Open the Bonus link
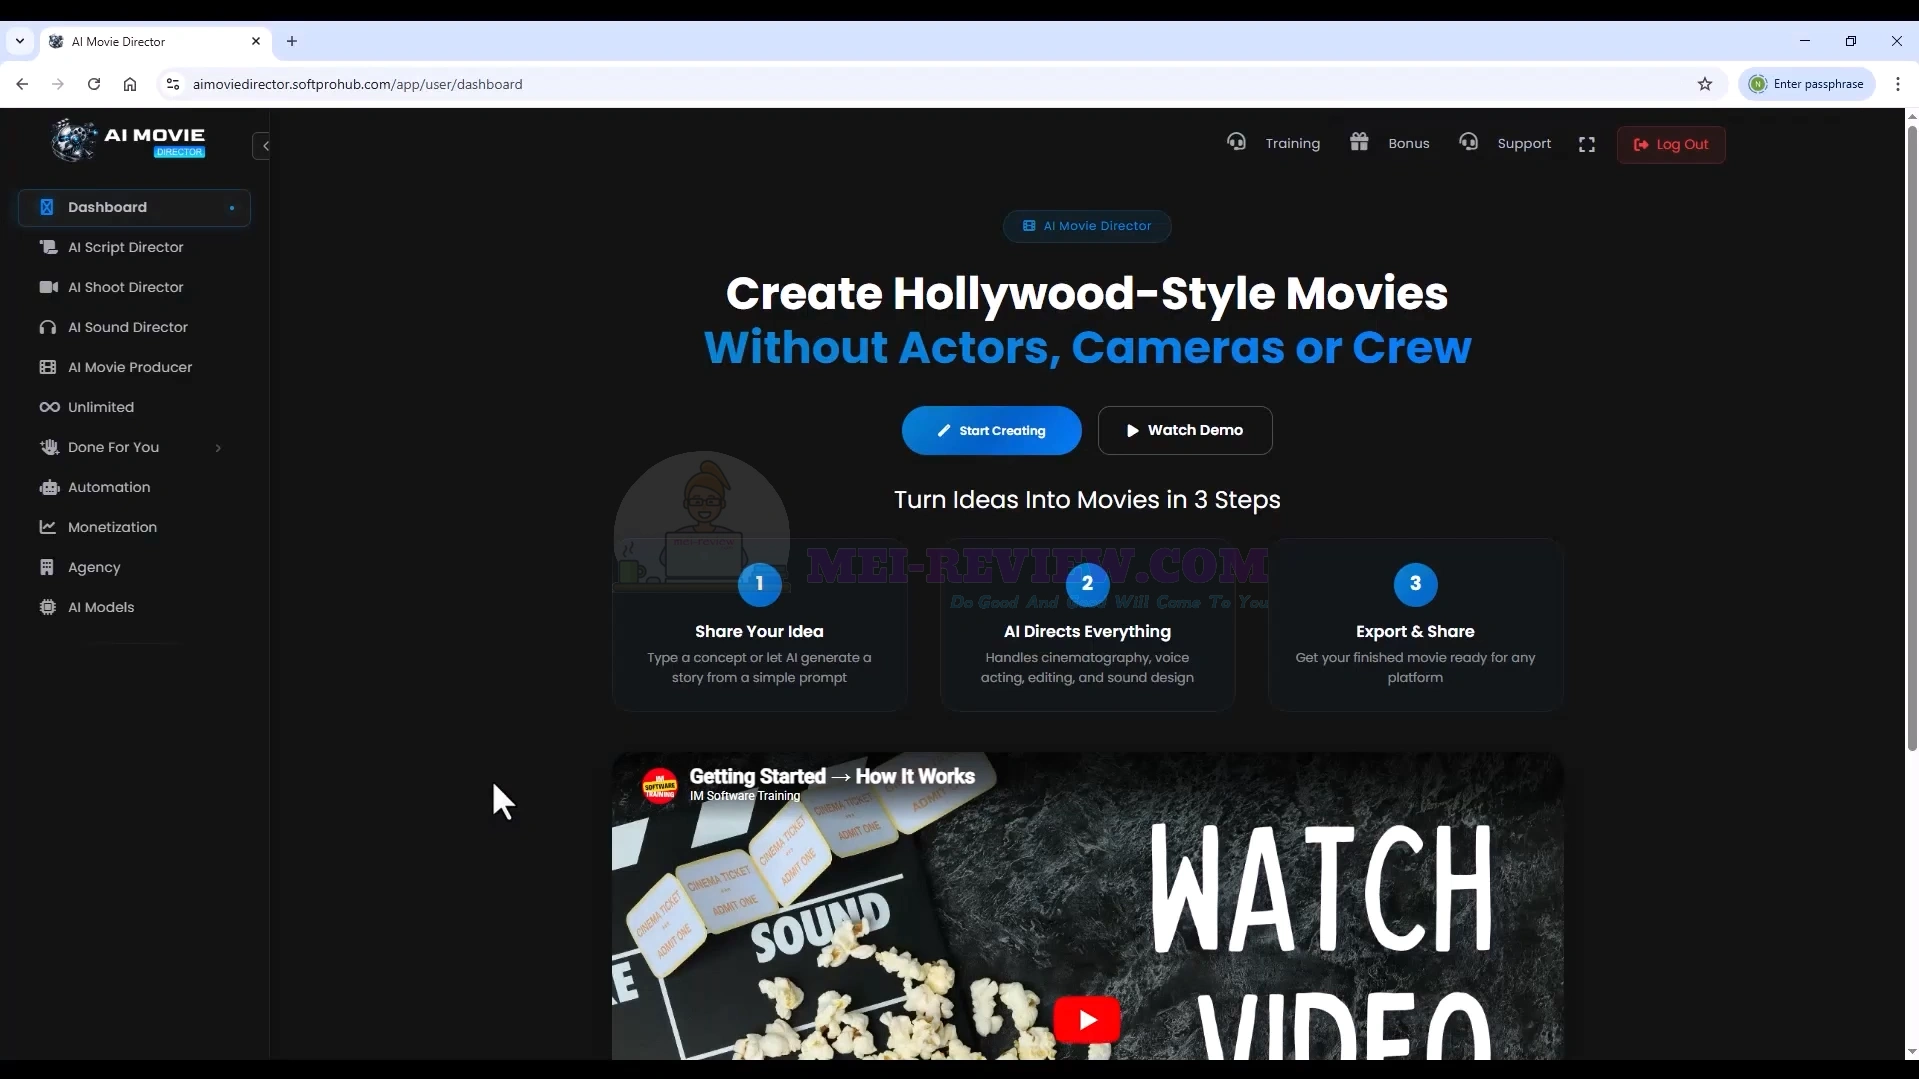 tap(1408, 143)
